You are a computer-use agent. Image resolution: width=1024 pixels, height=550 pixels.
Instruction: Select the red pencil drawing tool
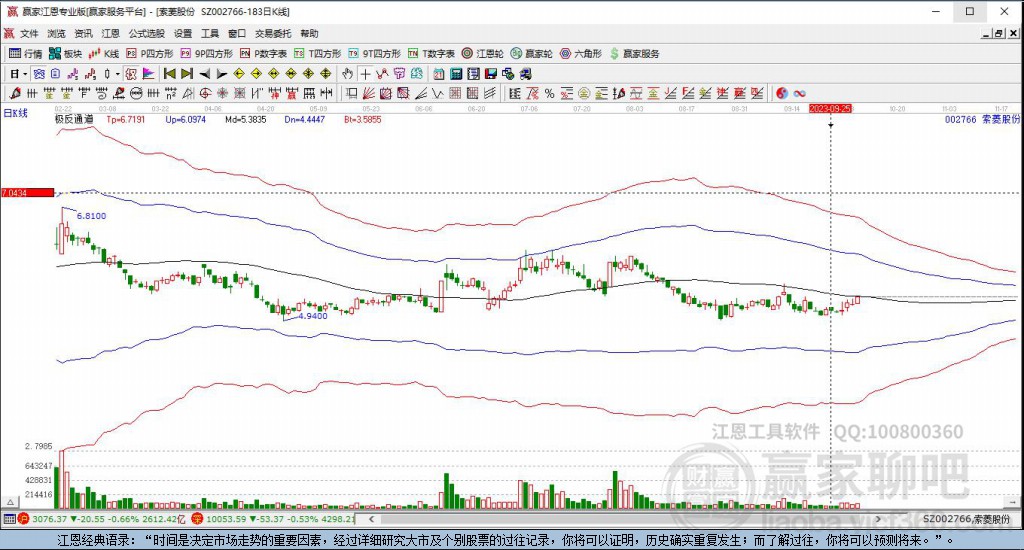15,93
